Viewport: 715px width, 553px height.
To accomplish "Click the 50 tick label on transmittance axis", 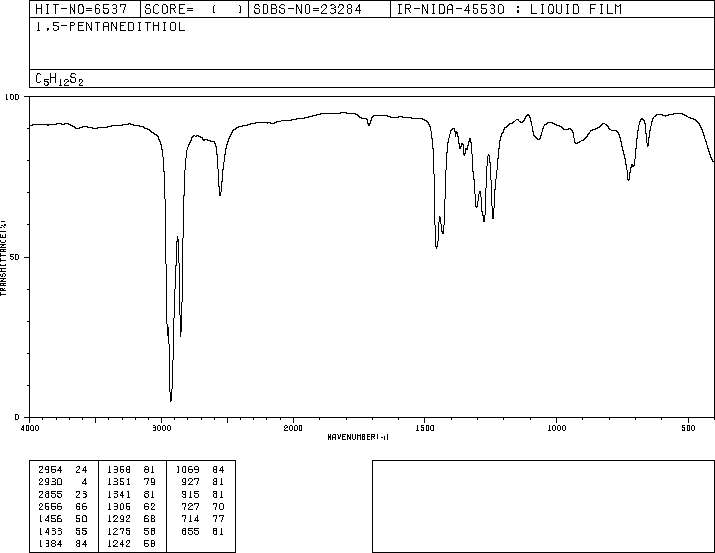I will [x=14, y=257].
